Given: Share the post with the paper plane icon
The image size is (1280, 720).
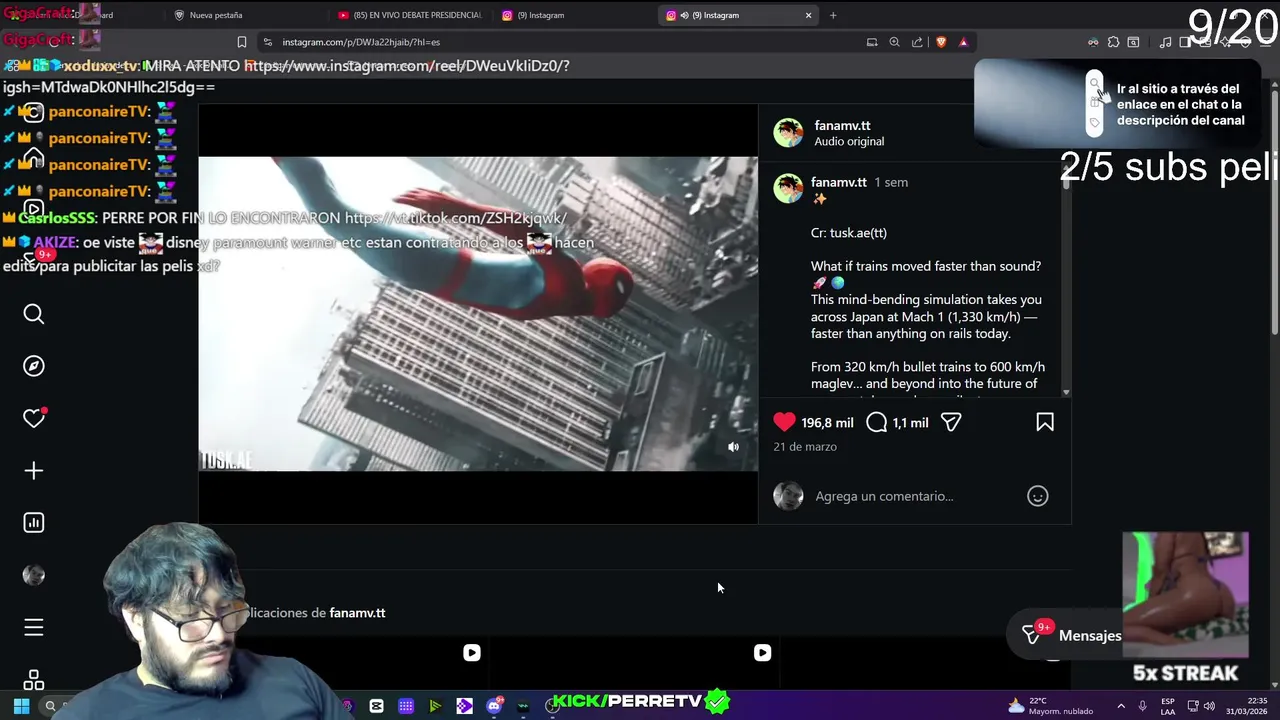Looking at the screenshot, I should pyautogui.click(x=951, y=422).
